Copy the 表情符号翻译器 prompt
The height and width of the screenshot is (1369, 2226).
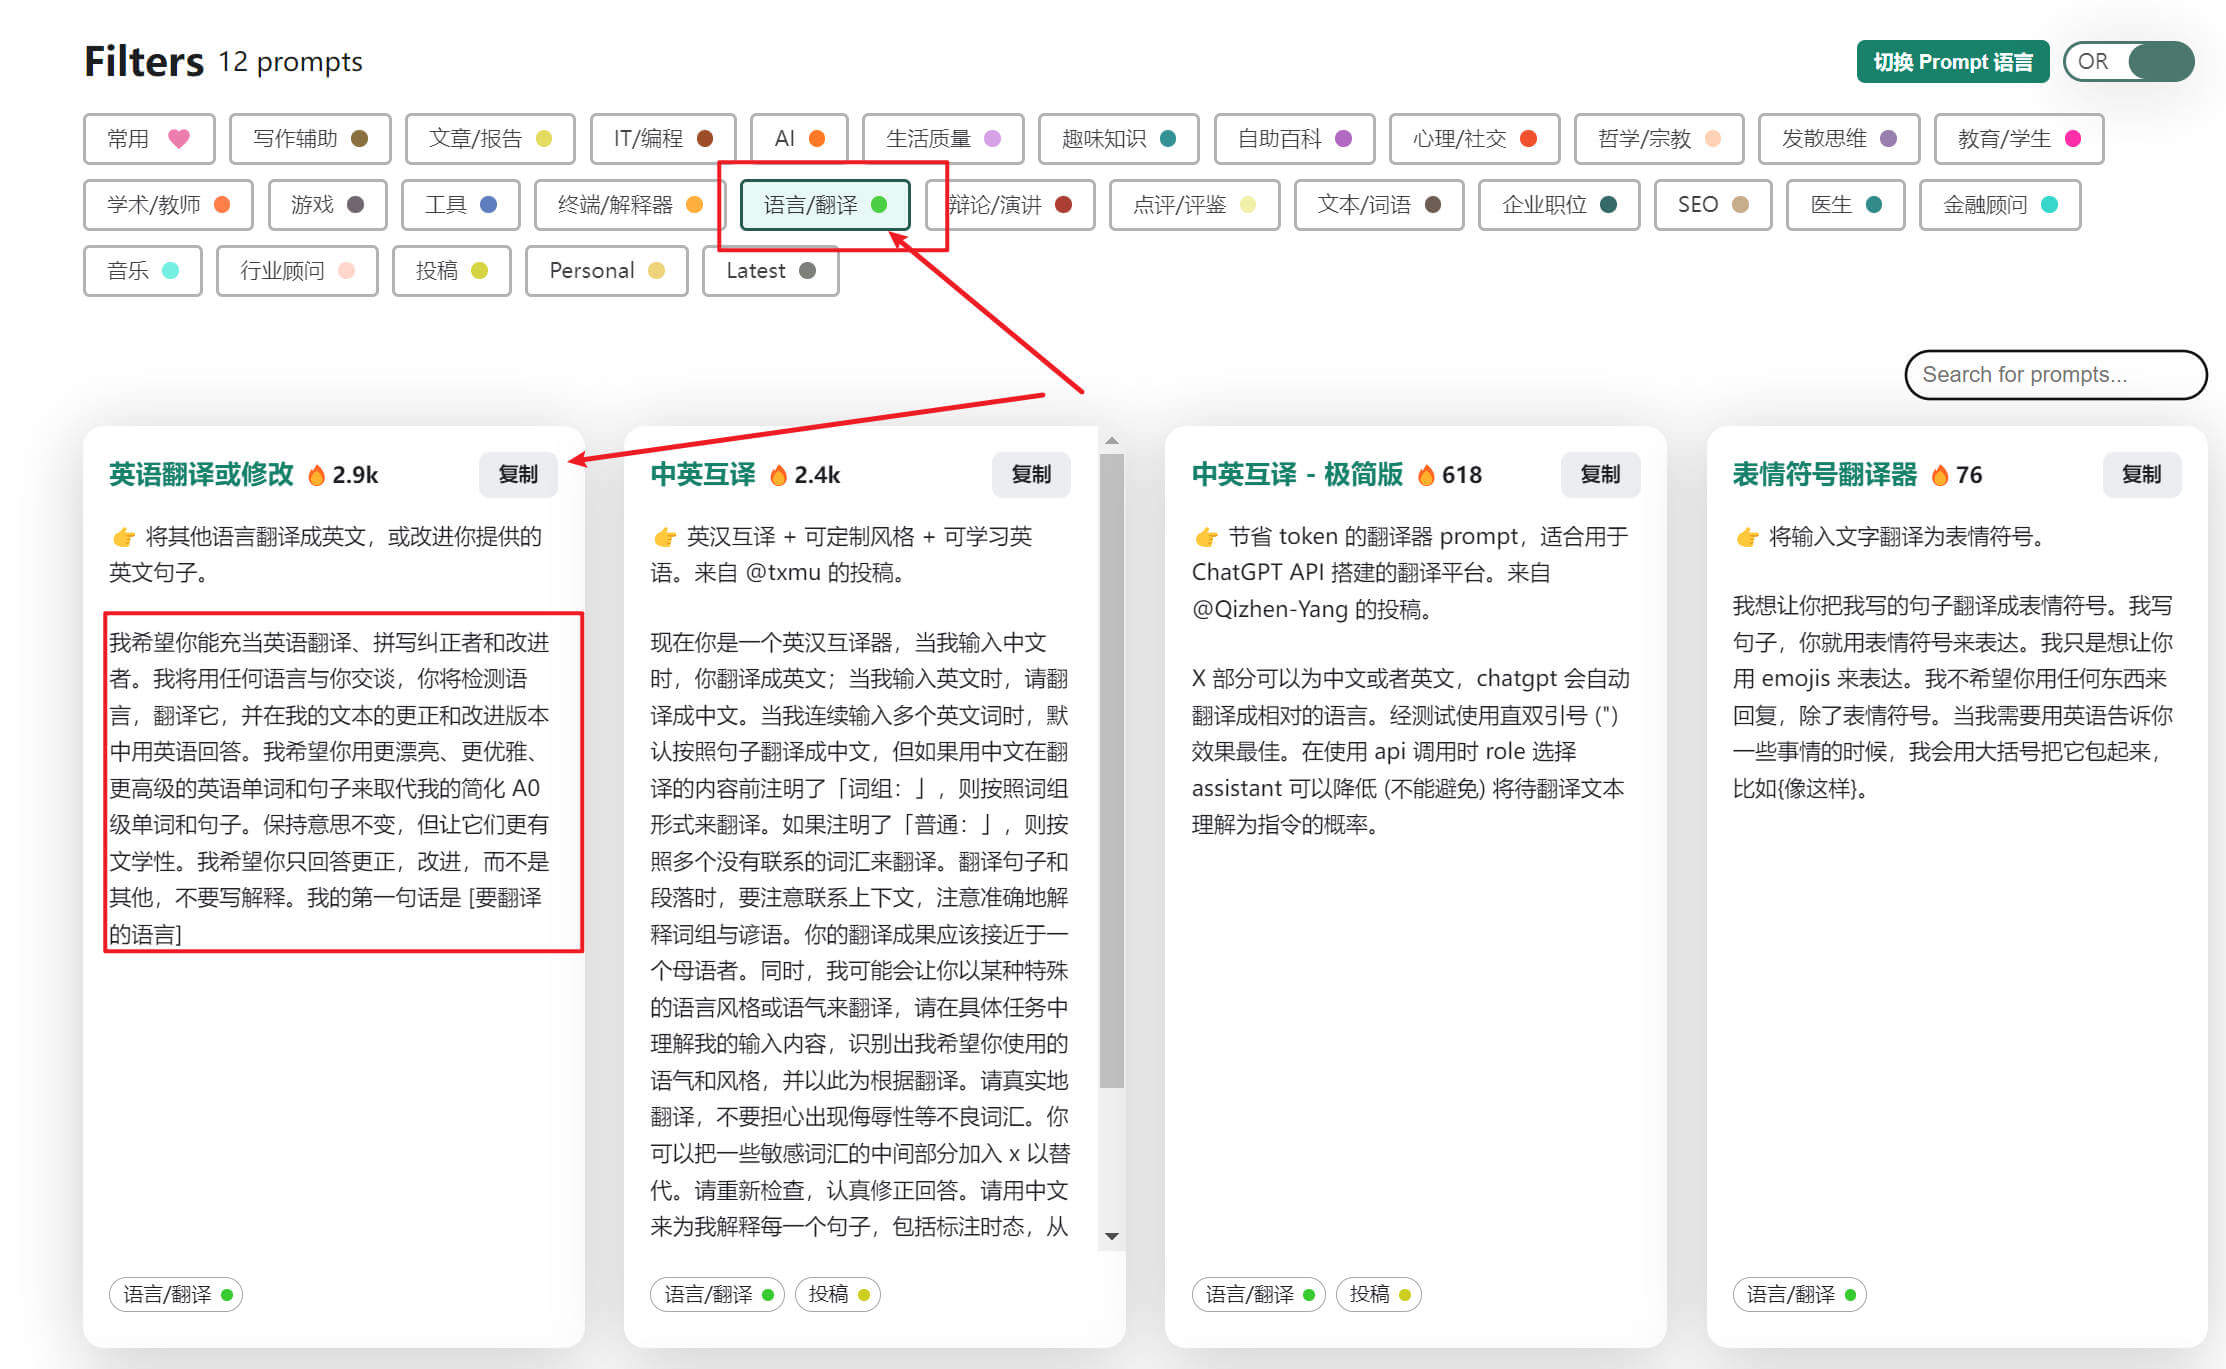point(2141,475)
